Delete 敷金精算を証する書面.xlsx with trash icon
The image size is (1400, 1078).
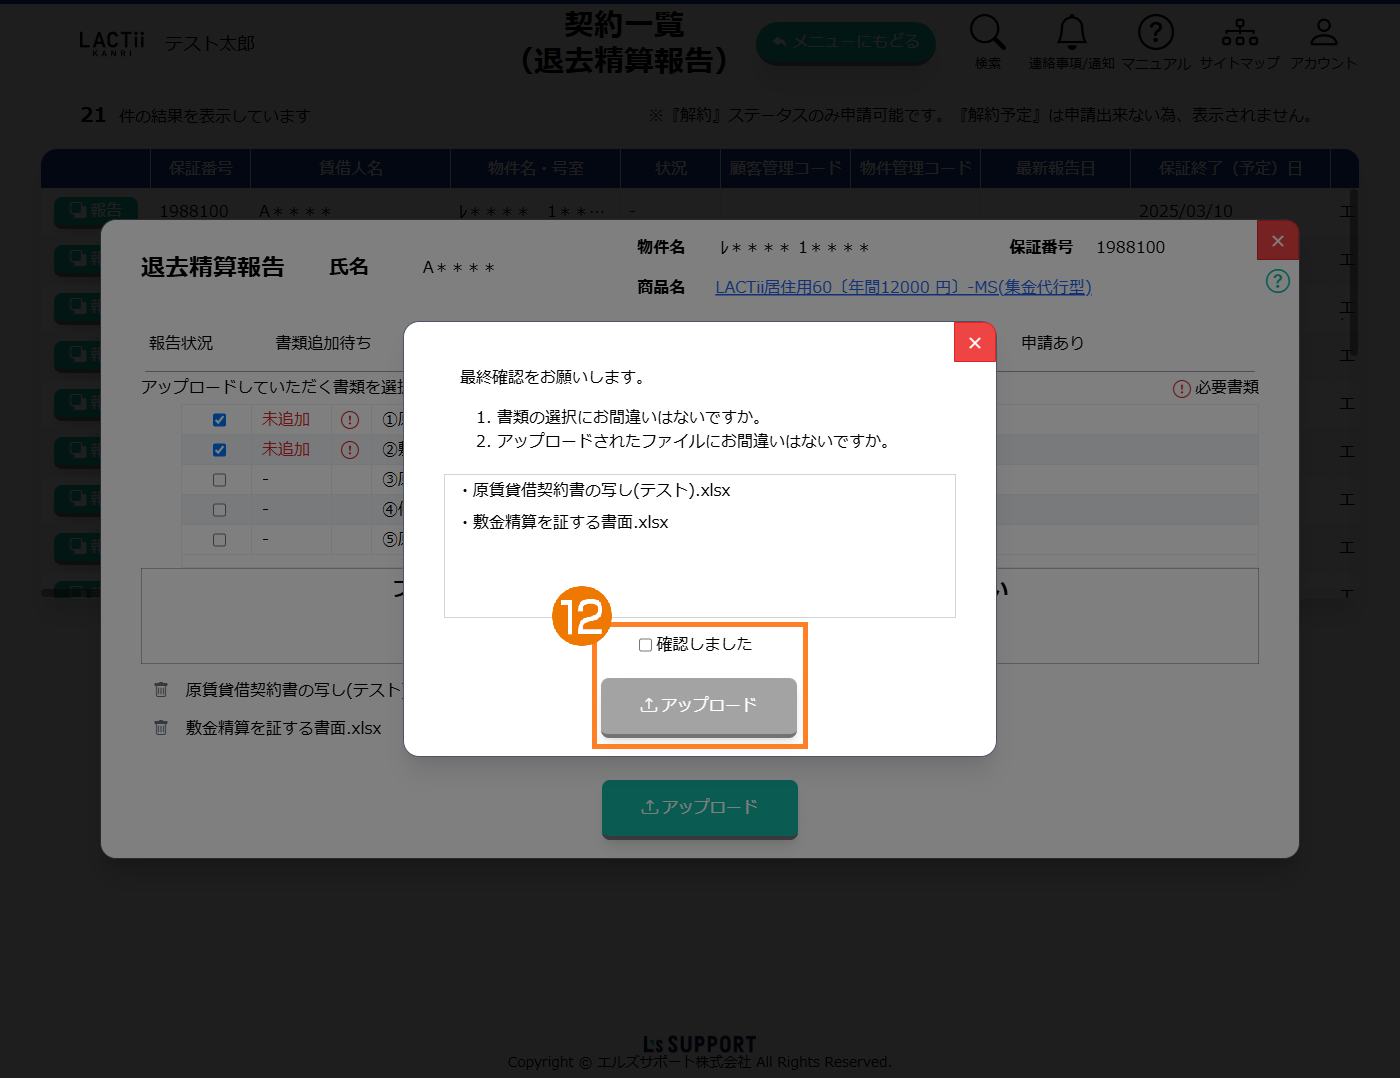pyautogui.click(x=161, y=728)
